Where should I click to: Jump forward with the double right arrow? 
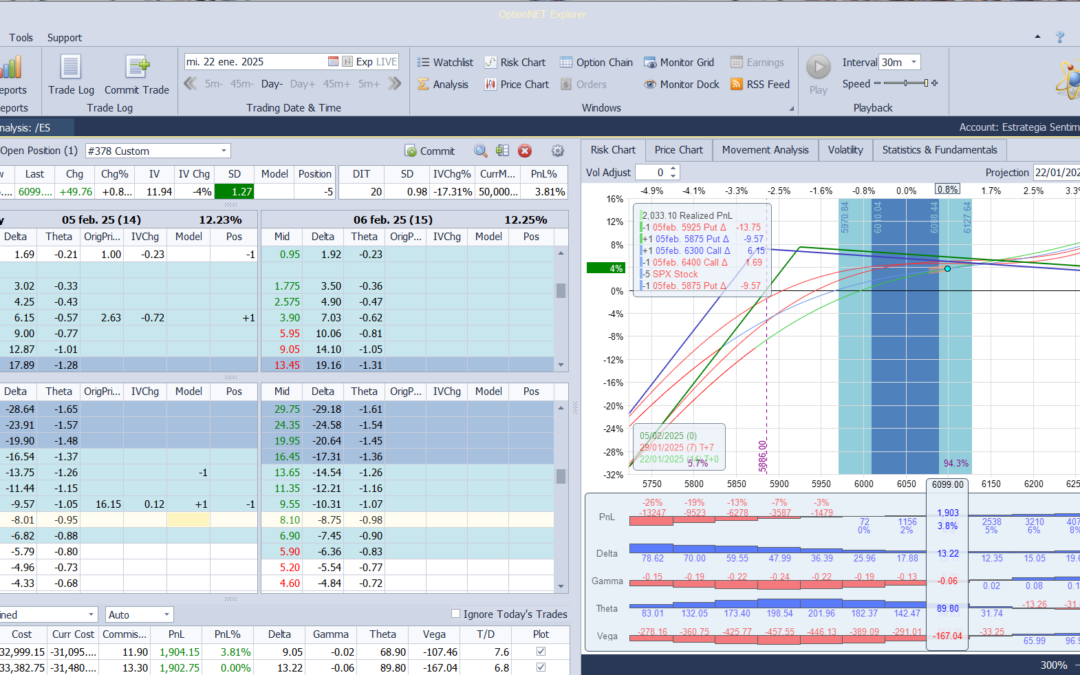395,84
